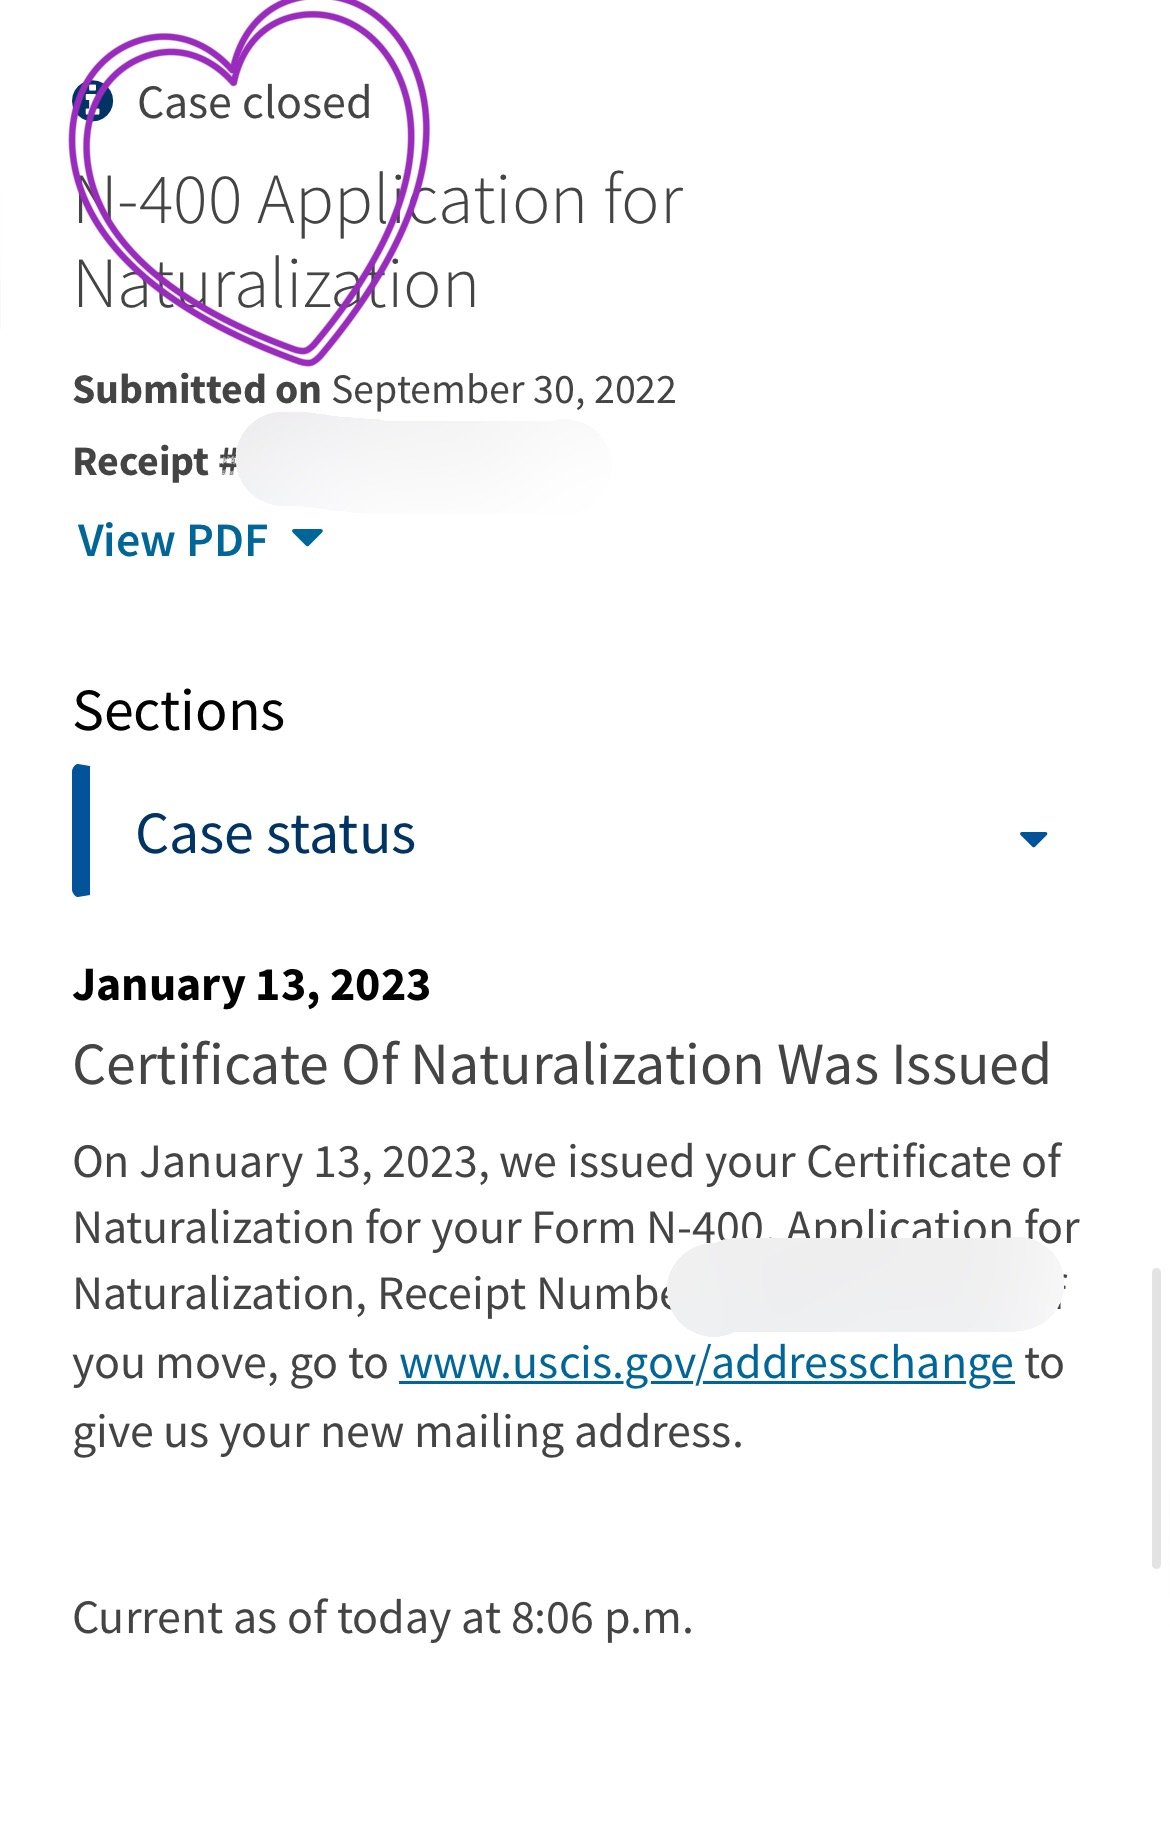Viewport: 1170px width, 1830px height.
Task: Click the Certificate Of Naturalization Was Issued heading
Action: 561,1064
